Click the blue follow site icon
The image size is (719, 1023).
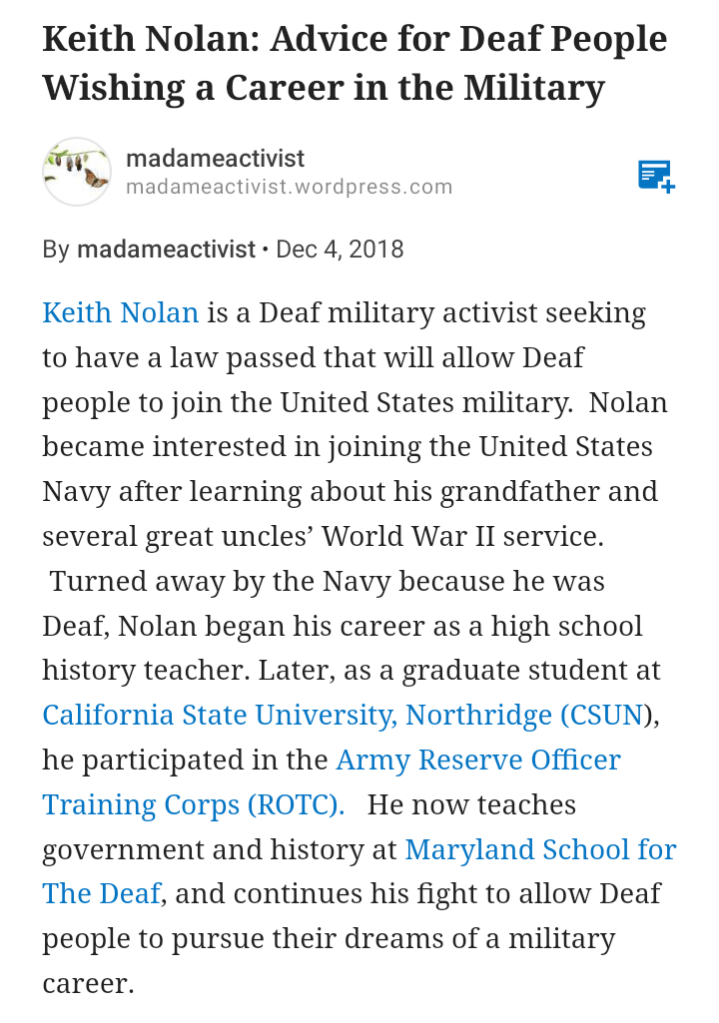656,175
